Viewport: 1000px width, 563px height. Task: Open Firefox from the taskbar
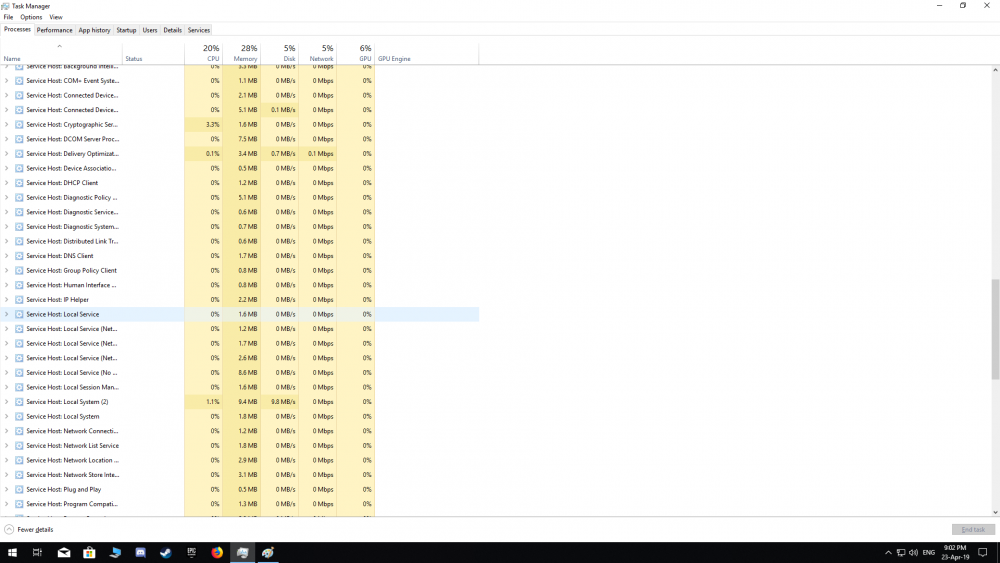(217, 553)
